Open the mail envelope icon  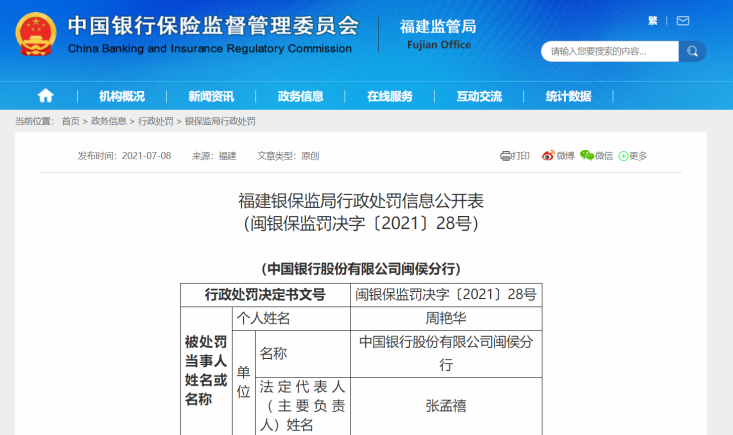tap(683, 21)
